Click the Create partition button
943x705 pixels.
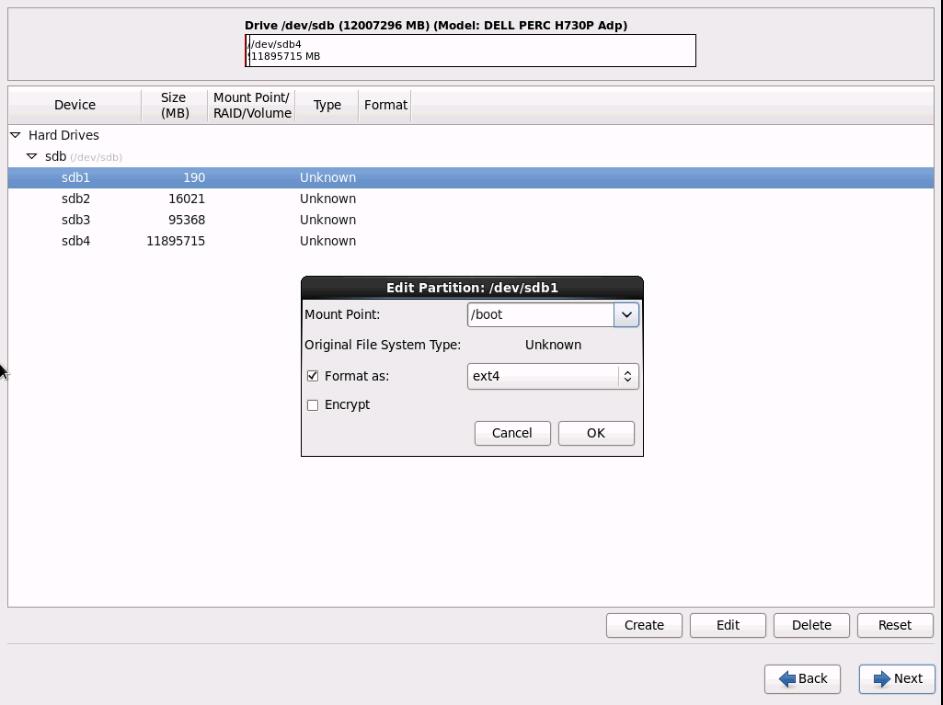click(644, 625)
